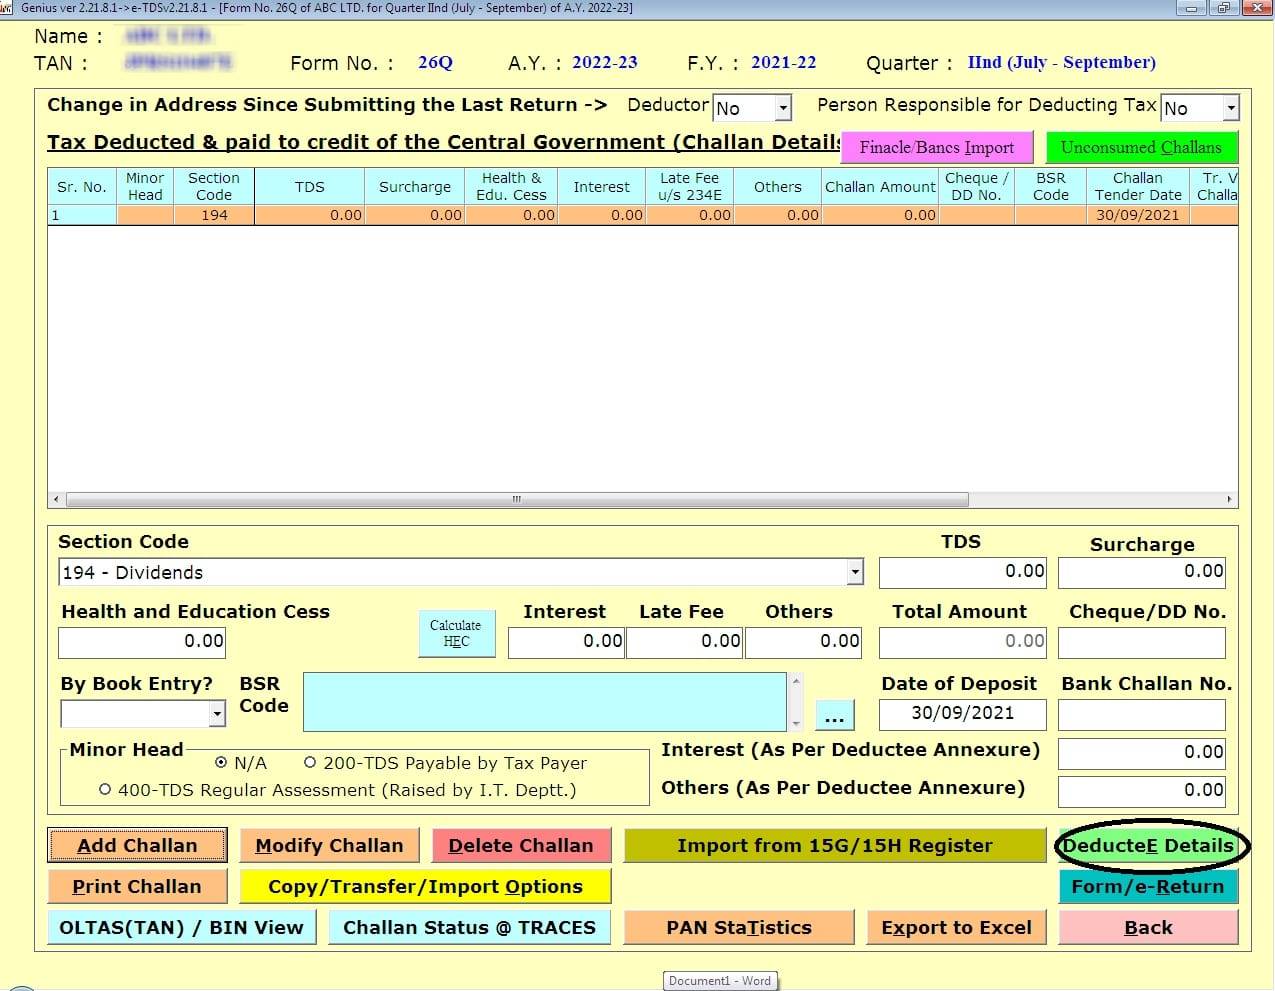The image size is (1275, 991).
Task: Open the Section Code dropdown
Action: [x=854, y=572]
